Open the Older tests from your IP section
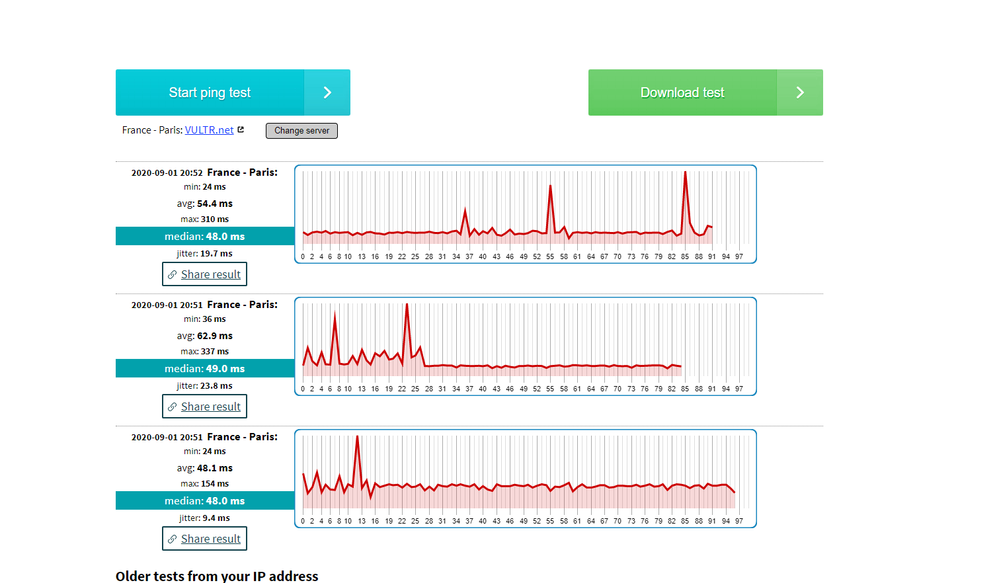This screenshot has height=583, width=999. pos(216,576)
